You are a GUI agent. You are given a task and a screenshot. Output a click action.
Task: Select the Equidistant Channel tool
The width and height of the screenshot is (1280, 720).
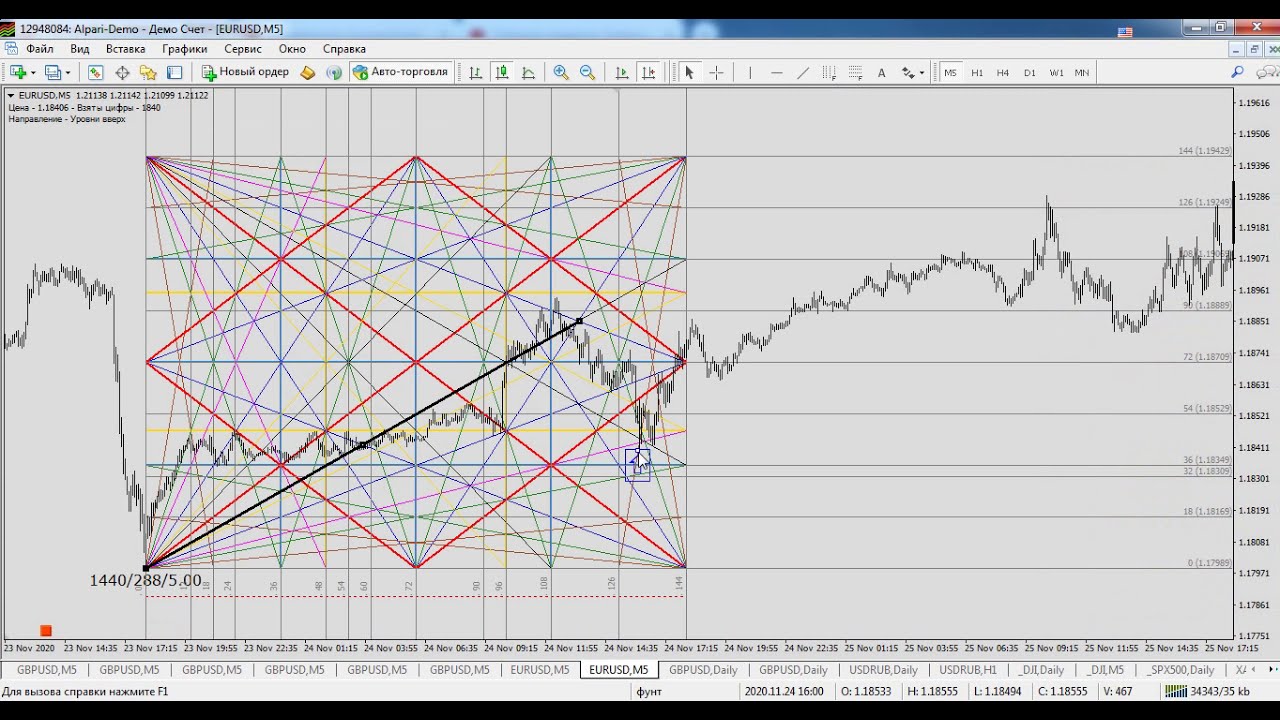[x=829, y=72]
